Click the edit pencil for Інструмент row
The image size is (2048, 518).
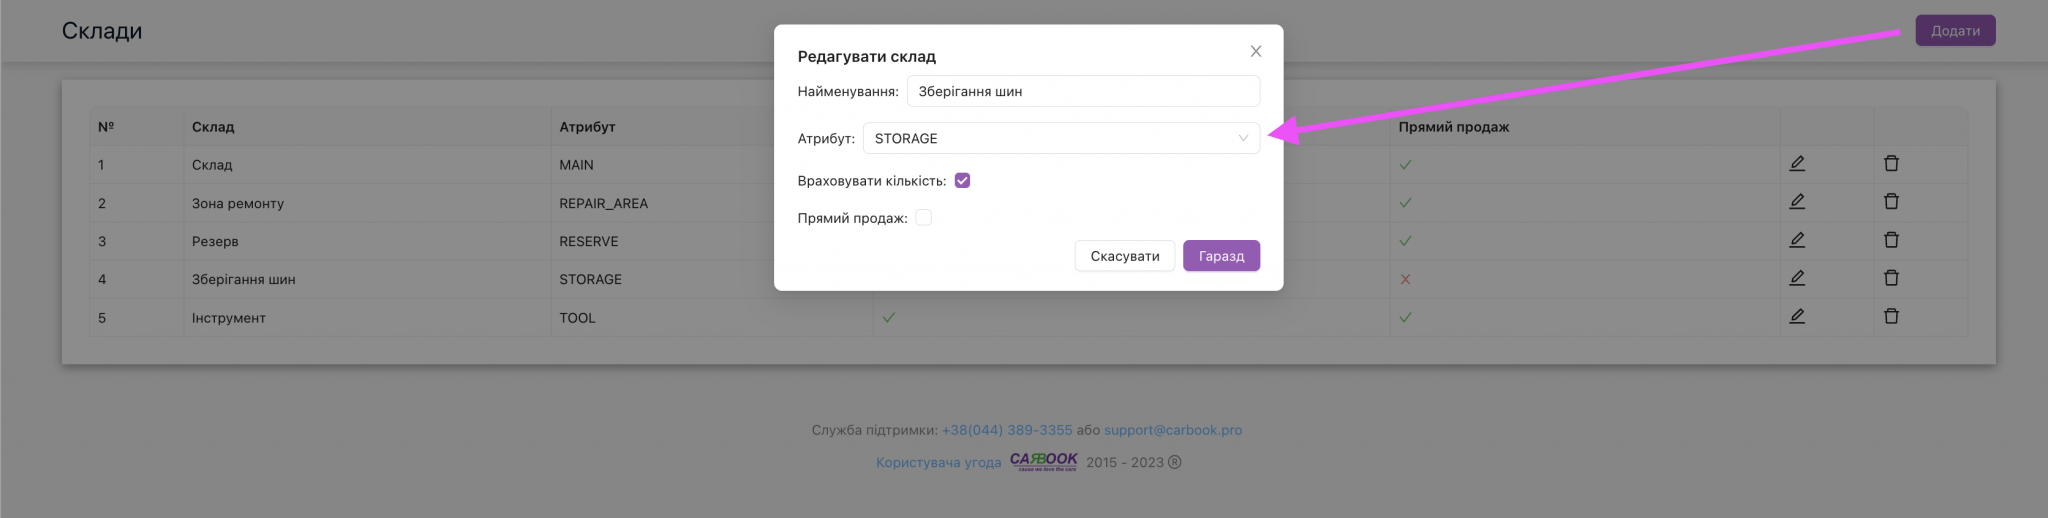1797,316
